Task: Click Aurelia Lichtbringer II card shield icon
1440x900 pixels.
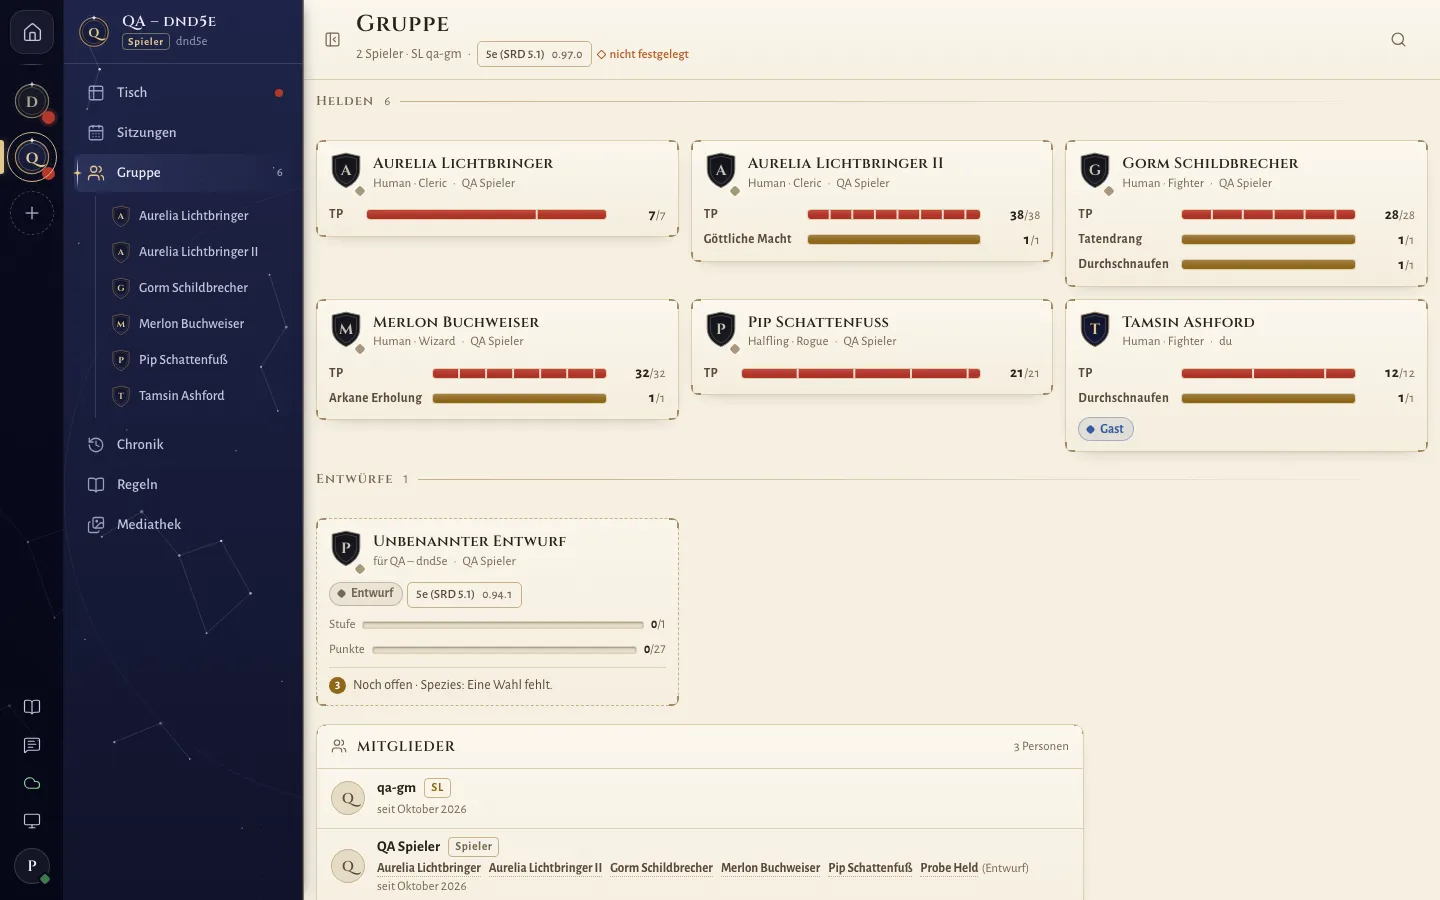Action: point(721,170)
